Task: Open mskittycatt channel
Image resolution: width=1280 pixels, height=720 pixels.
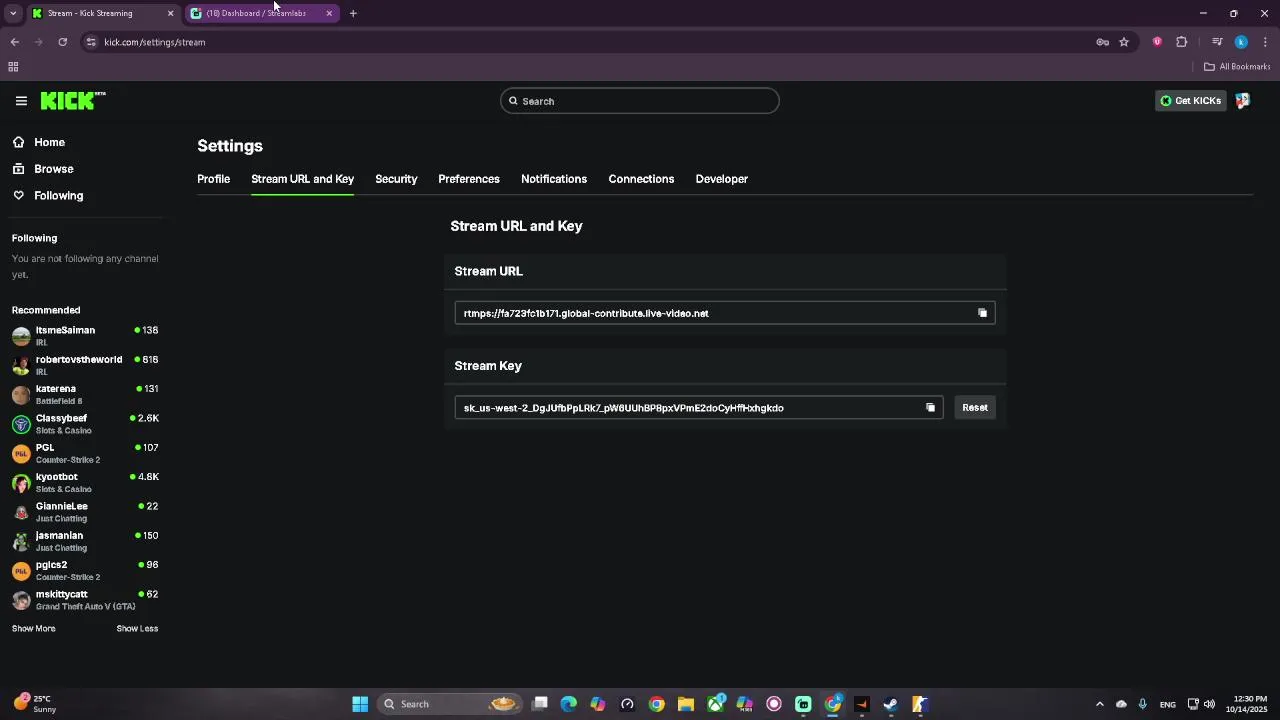Action: coord(85,600)
